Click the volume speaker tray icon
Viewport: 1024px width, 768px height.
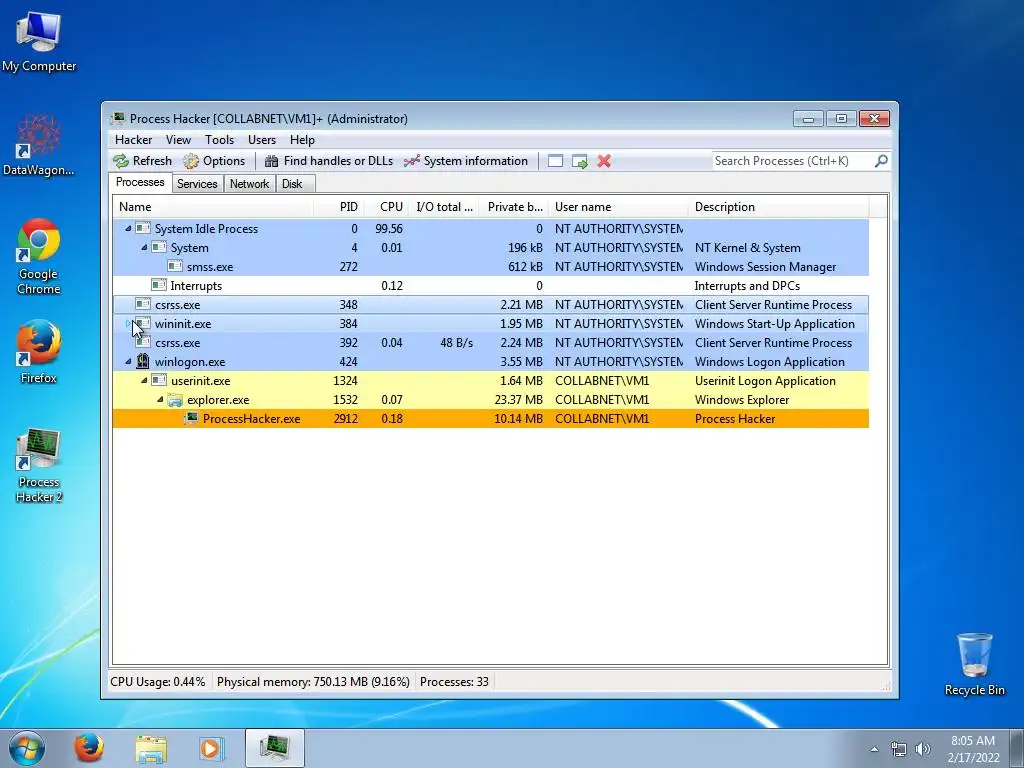click(923, 749)
